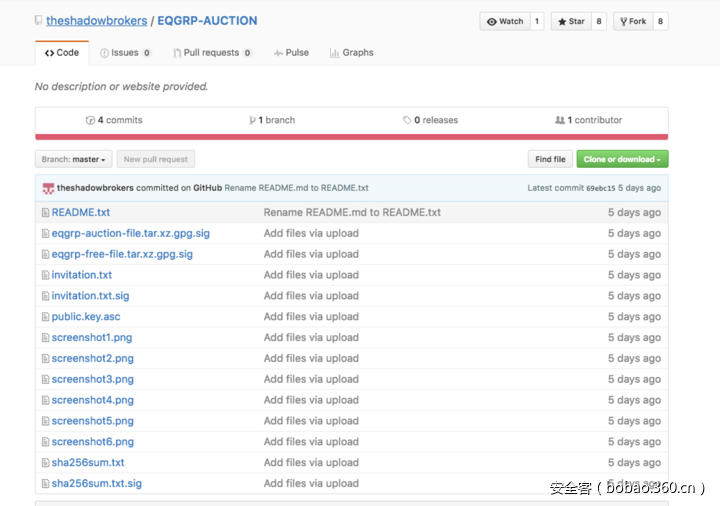
Task: Open screenshot6.png file
Action: 93,442
